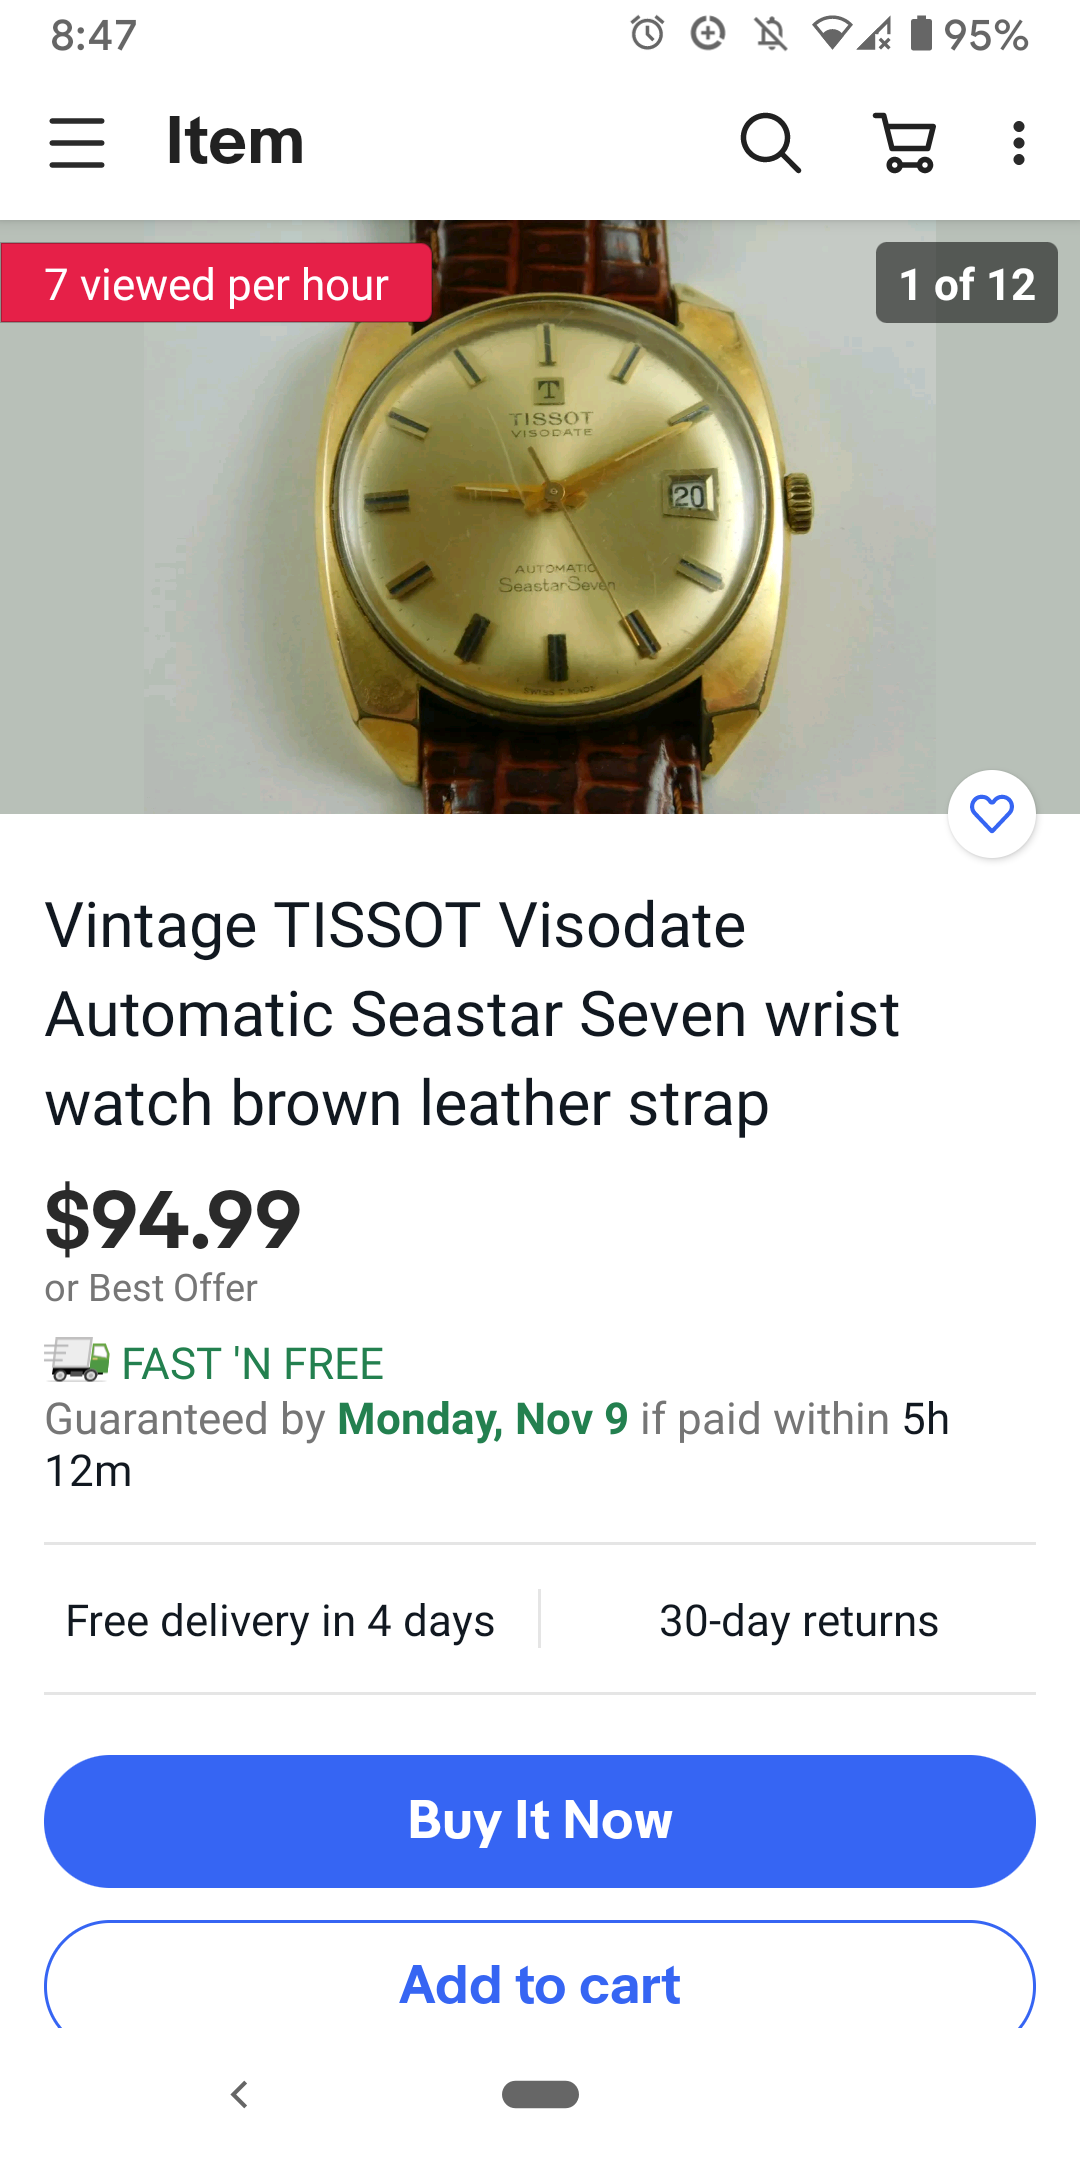This screenshot has width=1080, height=2160.
Task: Open the shopping cart icon
Action: pos(906,142)
